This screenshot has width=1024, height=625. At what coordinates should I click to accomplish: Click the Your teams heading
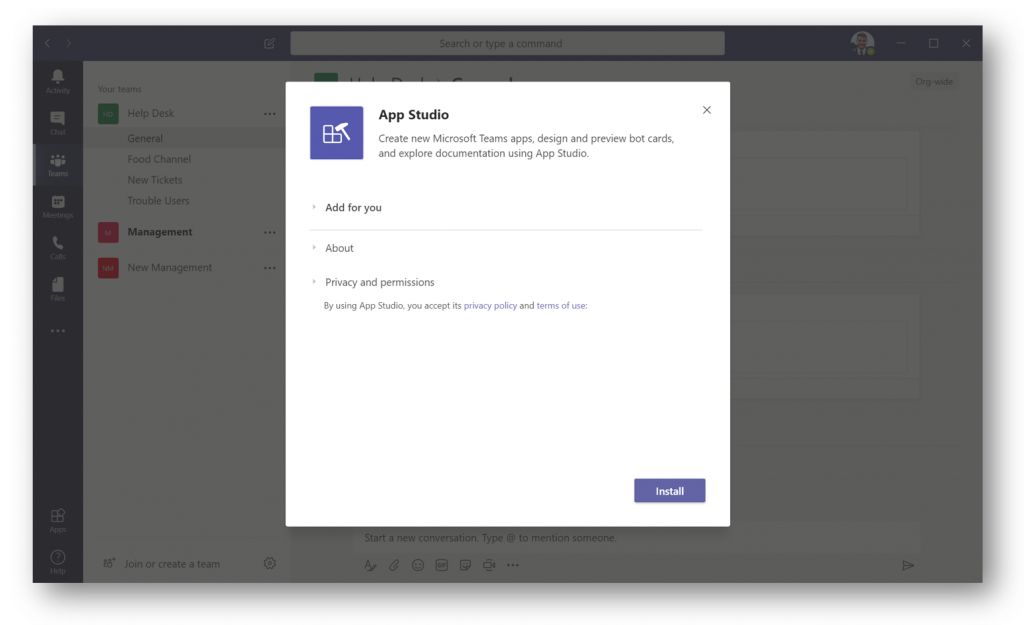120,89
